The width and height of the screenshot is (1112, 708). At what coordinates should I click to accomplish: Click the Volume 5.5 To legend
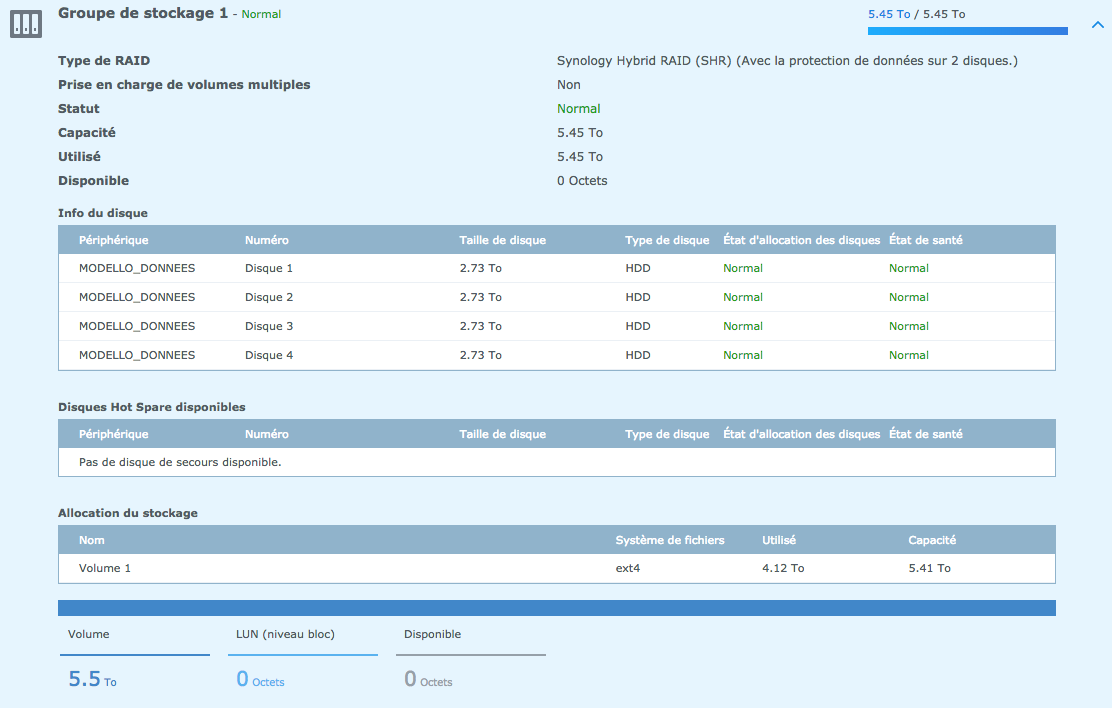[x=135, y=658]
